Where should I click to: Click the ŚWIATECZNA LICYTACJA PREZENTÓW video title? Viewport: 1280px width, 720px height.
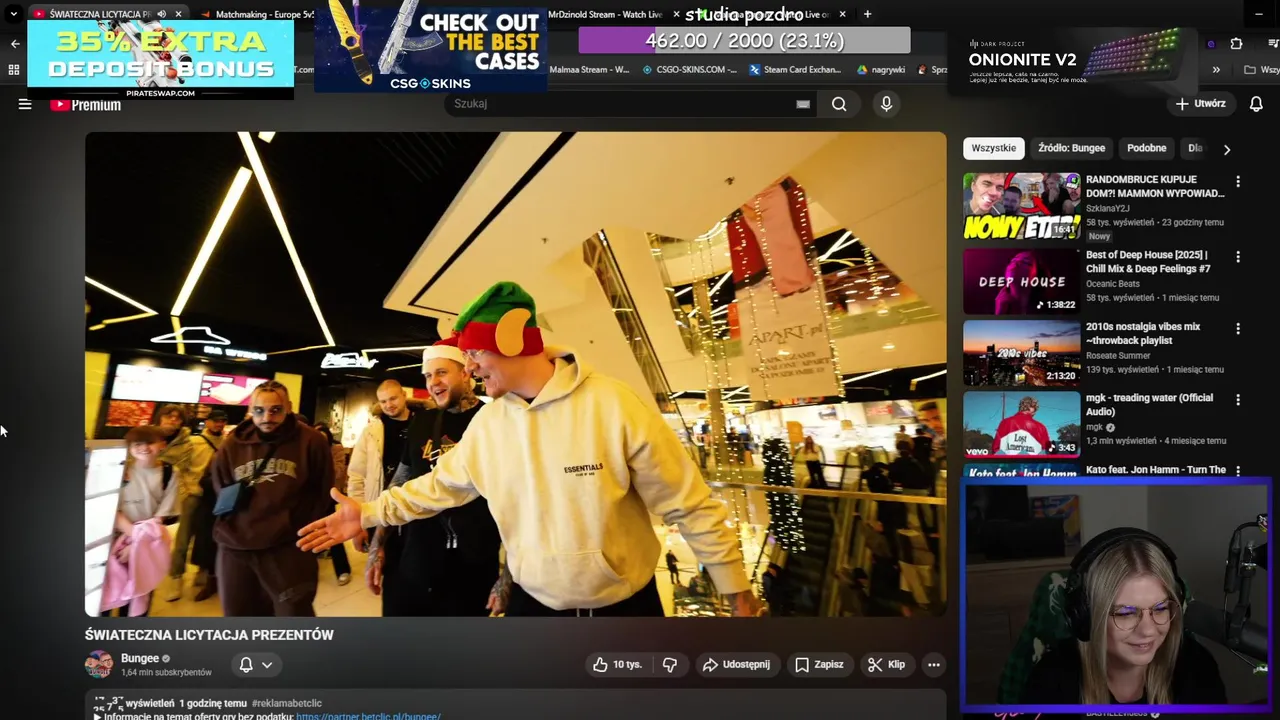click(x=209, y=635)
